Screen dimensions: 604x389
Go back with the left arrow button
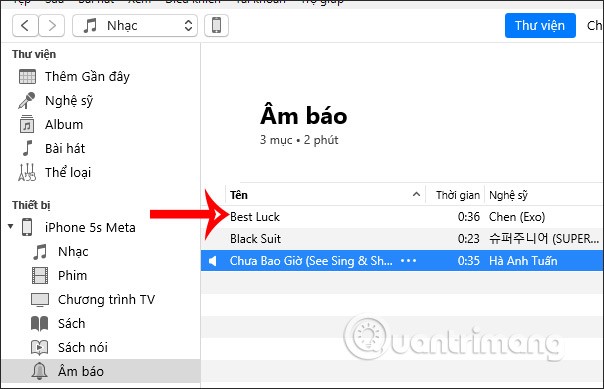tap(25, 26)
